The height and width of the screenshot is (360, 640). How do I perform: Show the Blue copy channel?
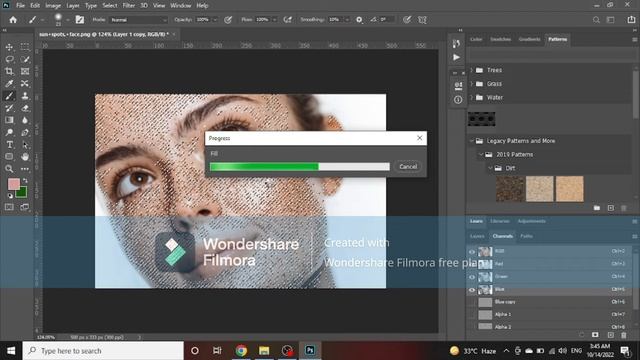[472, 302]
